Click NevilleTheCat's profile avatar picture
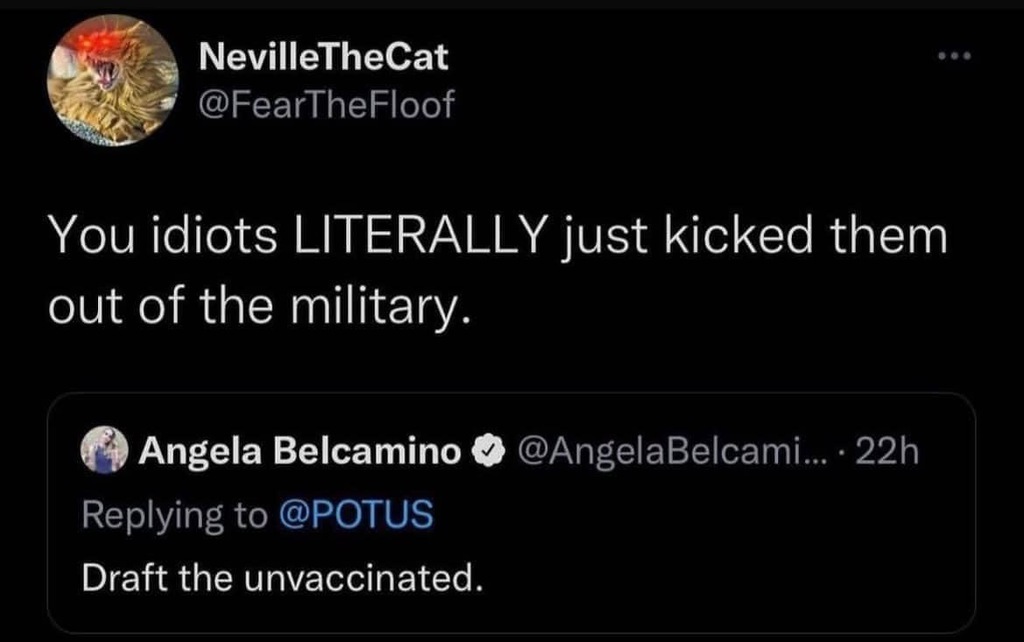This screenshot has height=642, width=1024. click(113, 82)
